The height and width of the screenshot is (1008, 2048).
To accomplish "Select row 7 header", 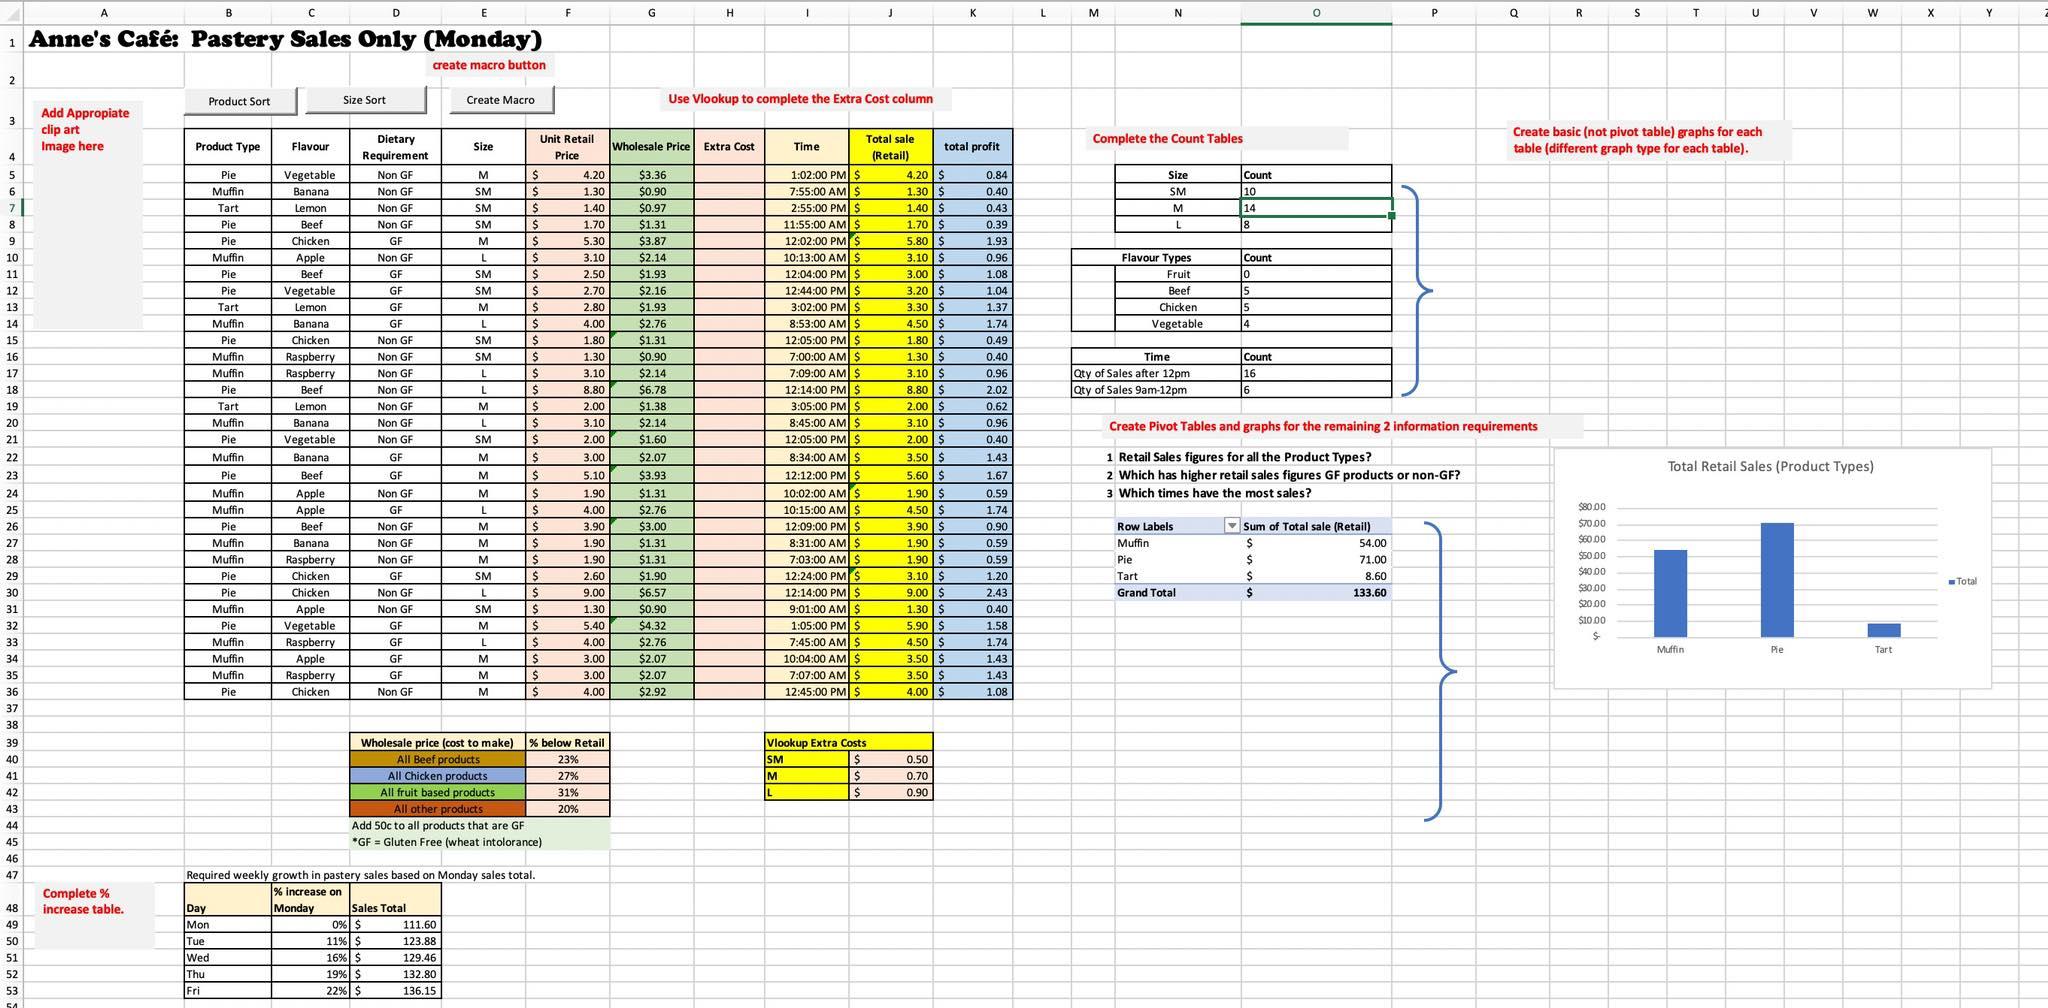I will click(x=10, y=208).
